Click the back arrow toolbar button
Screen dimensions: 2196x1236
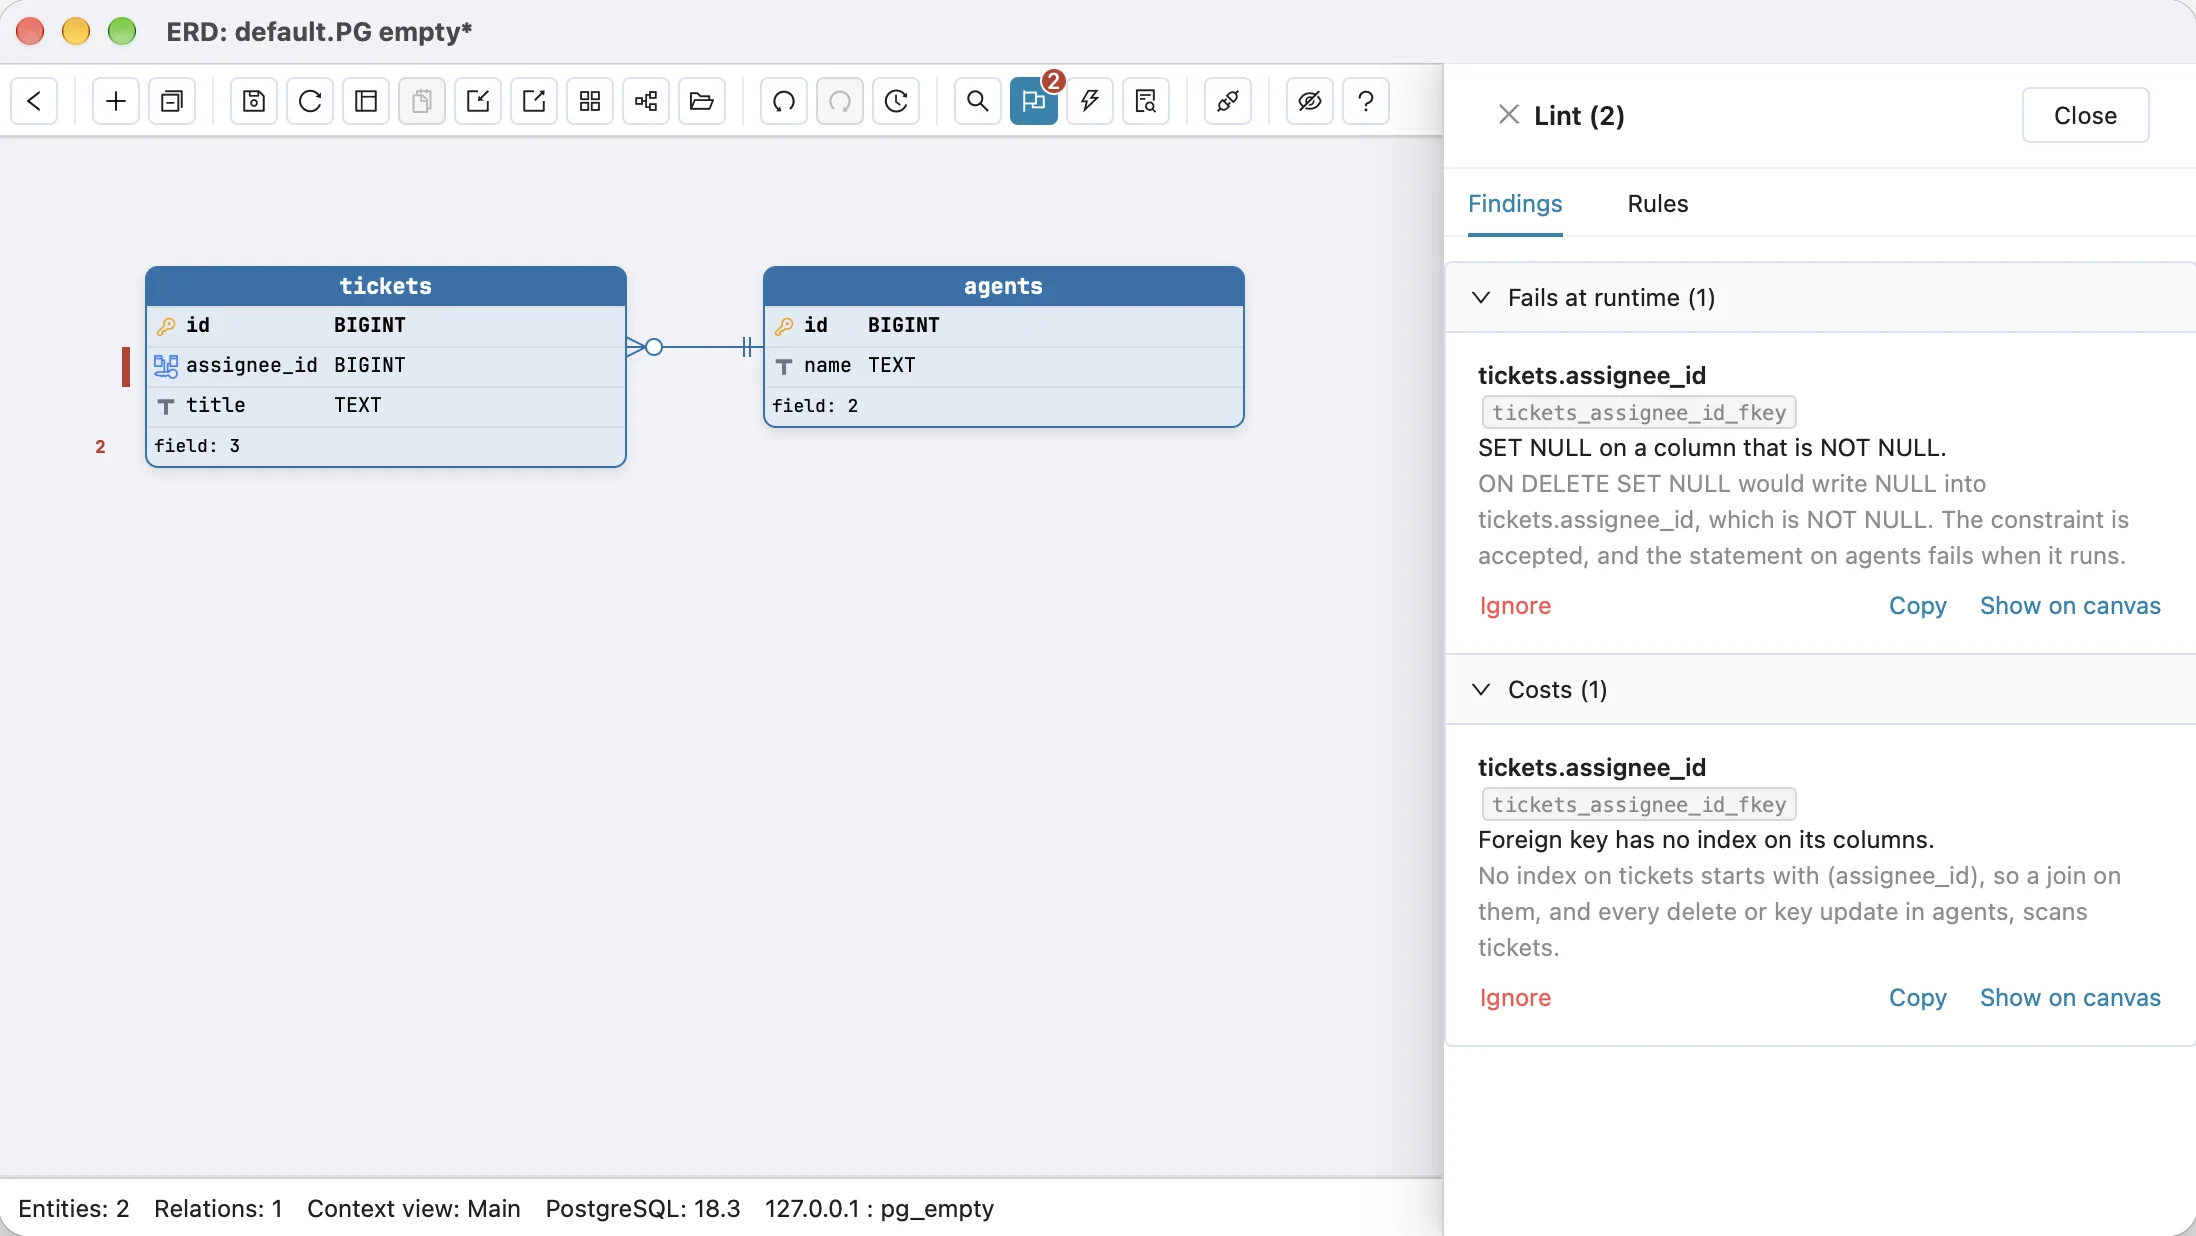(34, 101)
